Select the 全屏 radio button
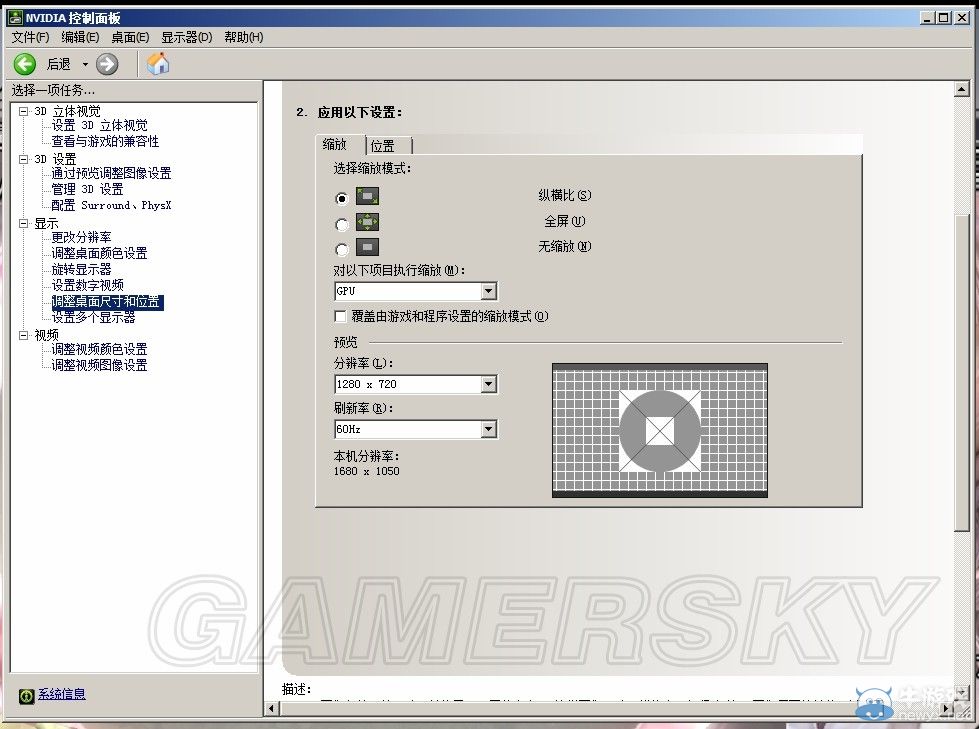979x729 pixels. pos(341,224)
